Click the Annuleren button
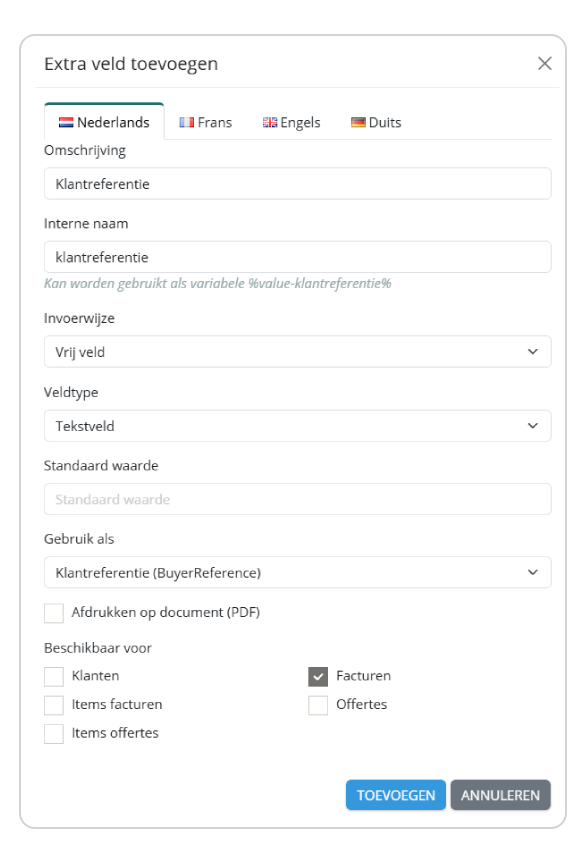The width and height of the screenshot is (587, 864). click(500, 795)
